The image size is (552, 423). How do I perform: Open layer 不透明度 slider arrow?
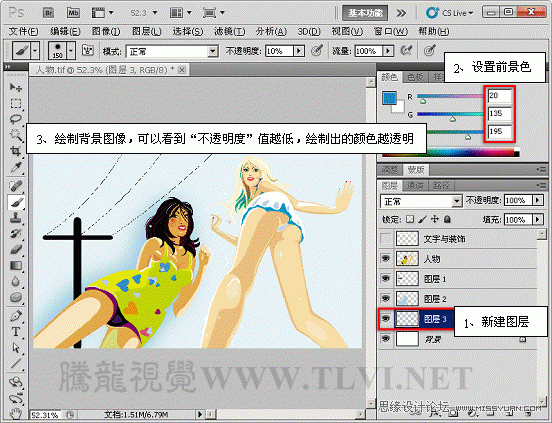[538, 200]
